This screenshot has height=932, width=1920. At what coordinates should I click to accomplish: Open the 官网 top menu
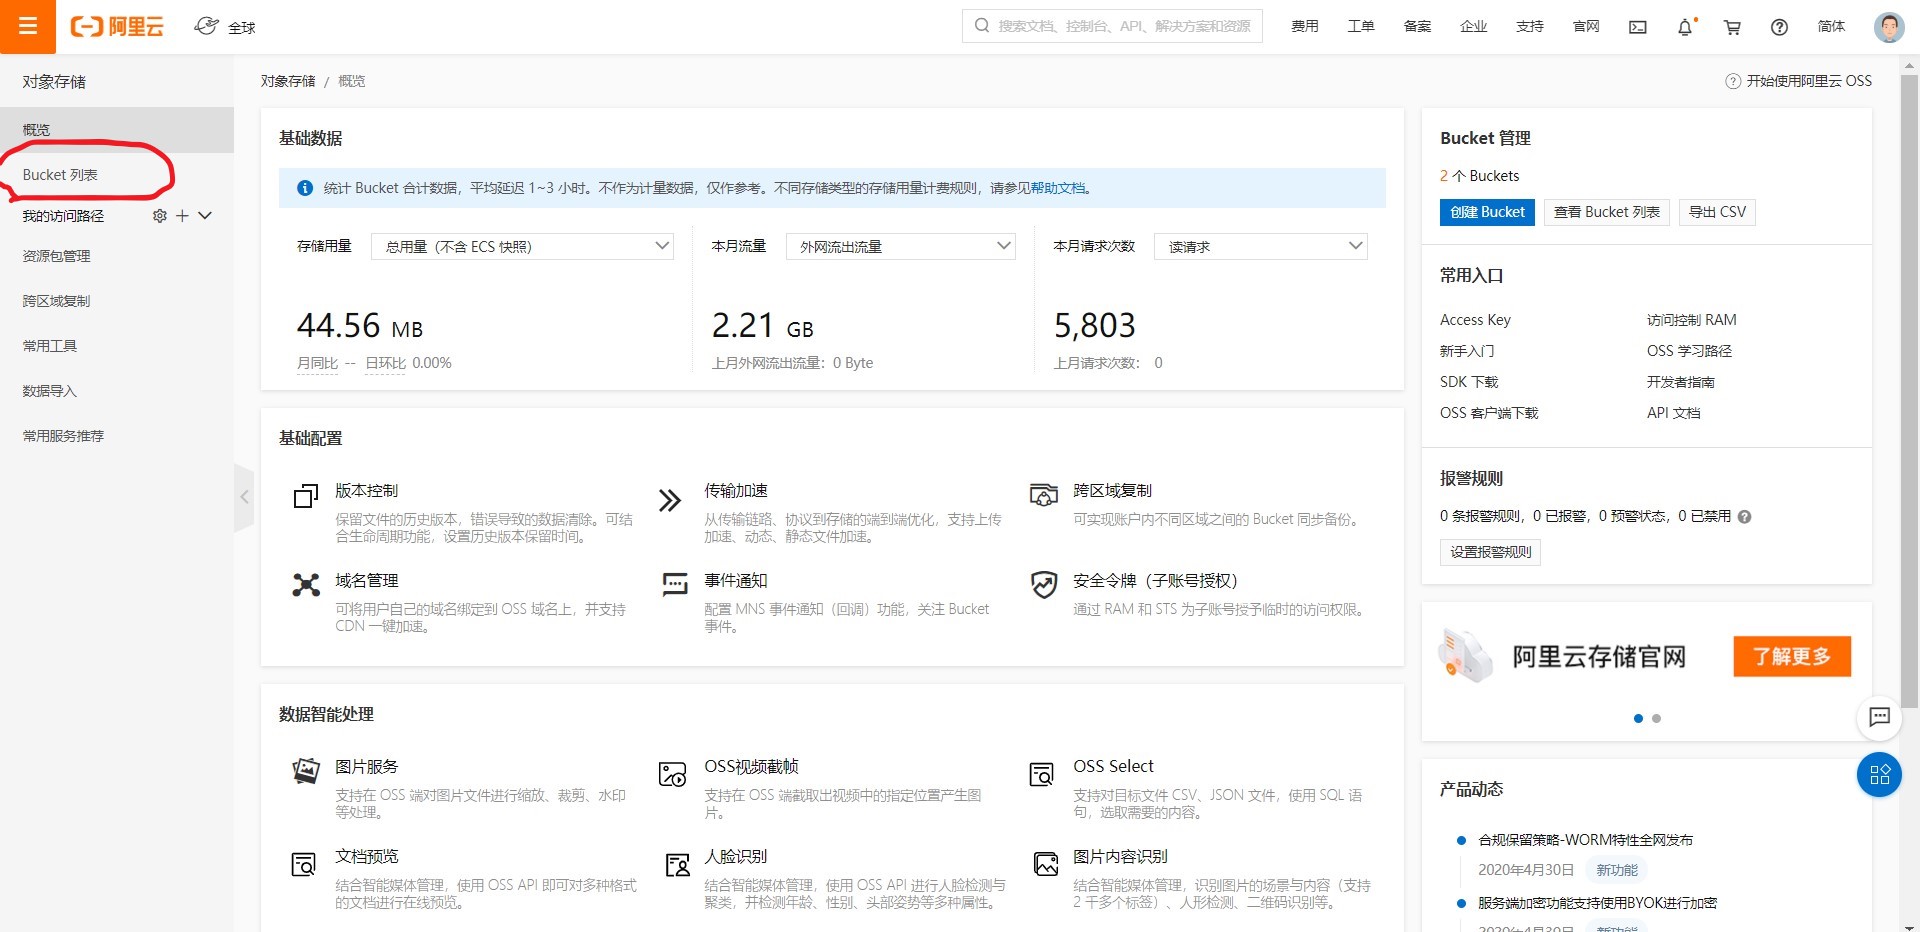[x=1586, y=27]
